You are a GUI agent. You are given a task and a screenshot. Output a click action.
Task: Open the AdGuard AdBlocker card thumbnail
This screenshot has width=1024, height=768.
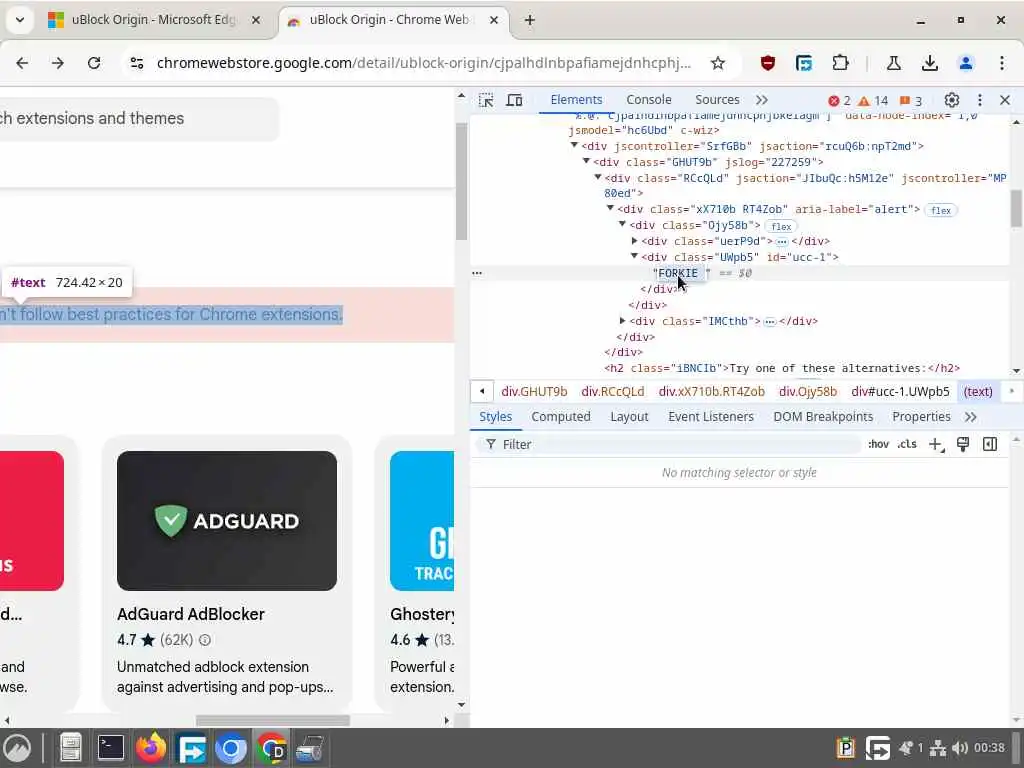point(227,520)
